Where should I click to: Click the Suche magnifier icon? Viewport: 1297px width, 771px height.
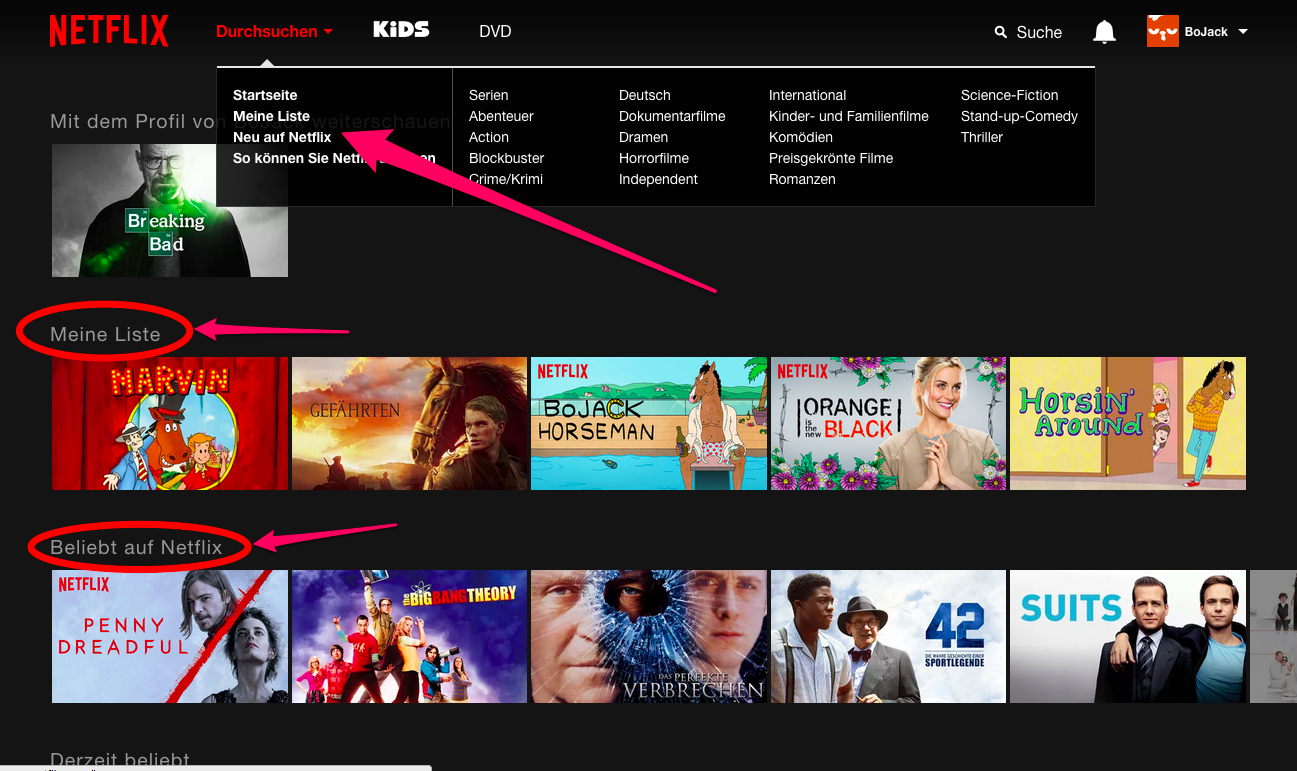tap(1001, 32)
